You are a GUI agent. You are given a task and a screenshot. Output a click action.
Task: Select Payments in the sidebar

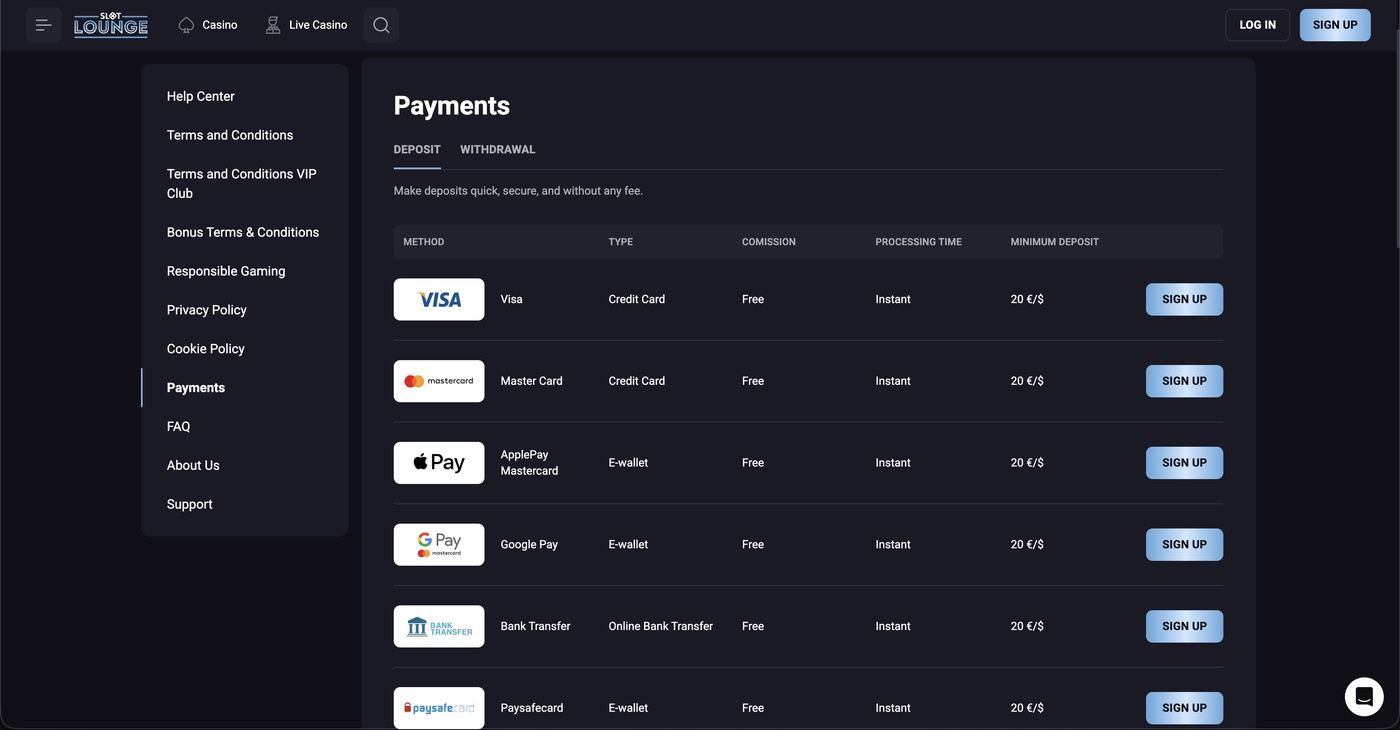(196, 388)
